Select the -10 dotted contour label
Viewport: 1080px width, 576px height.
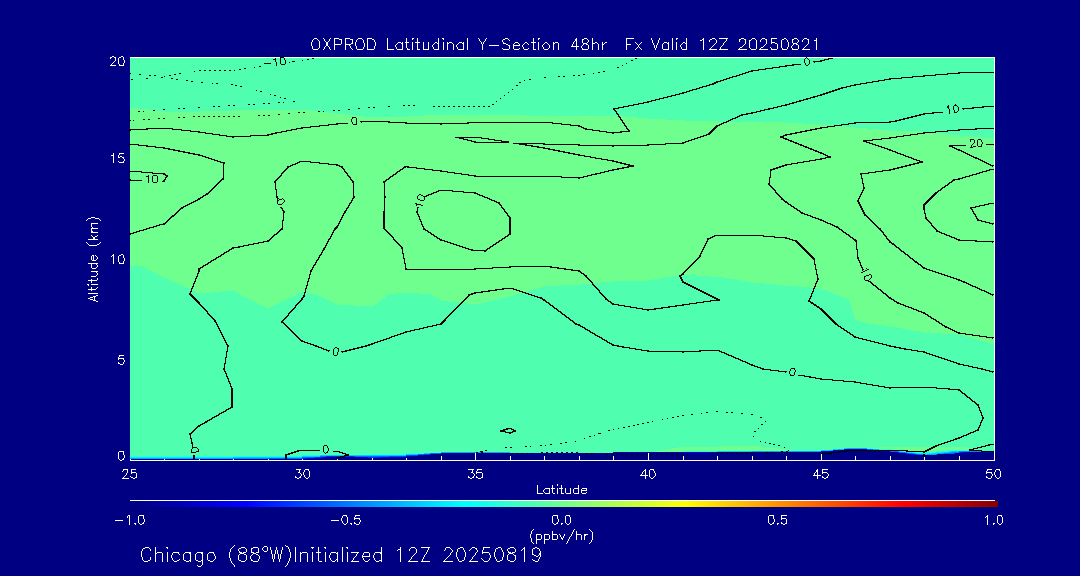[x=276, y=62]
